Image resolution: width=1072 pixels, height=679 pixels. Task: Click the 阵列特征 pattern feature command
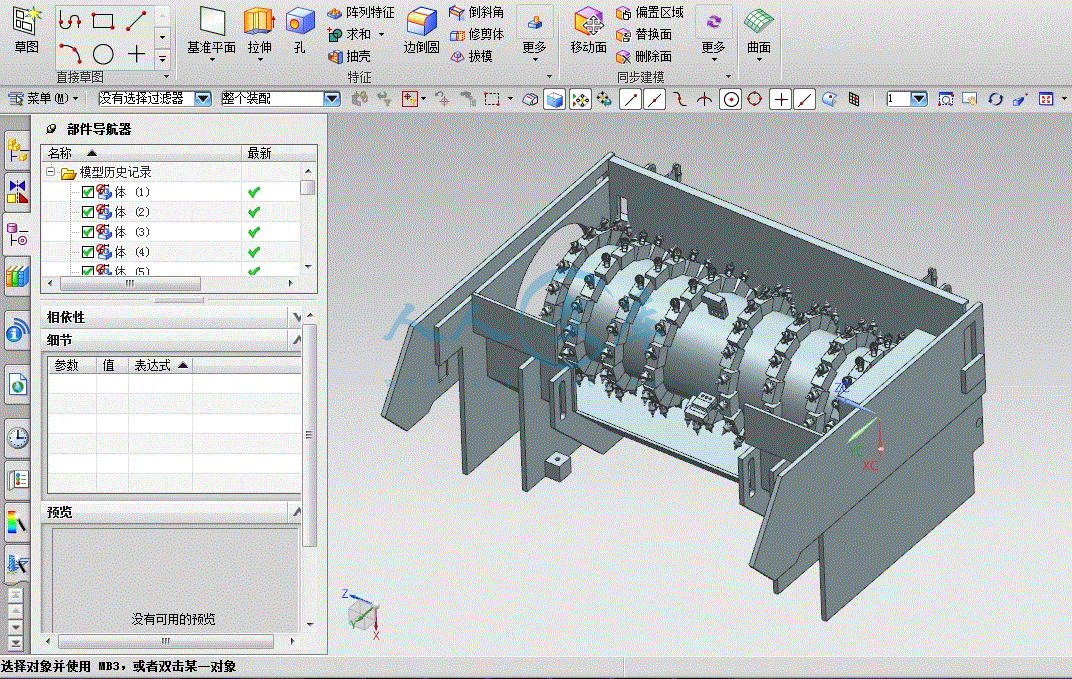tap(361, 12)
